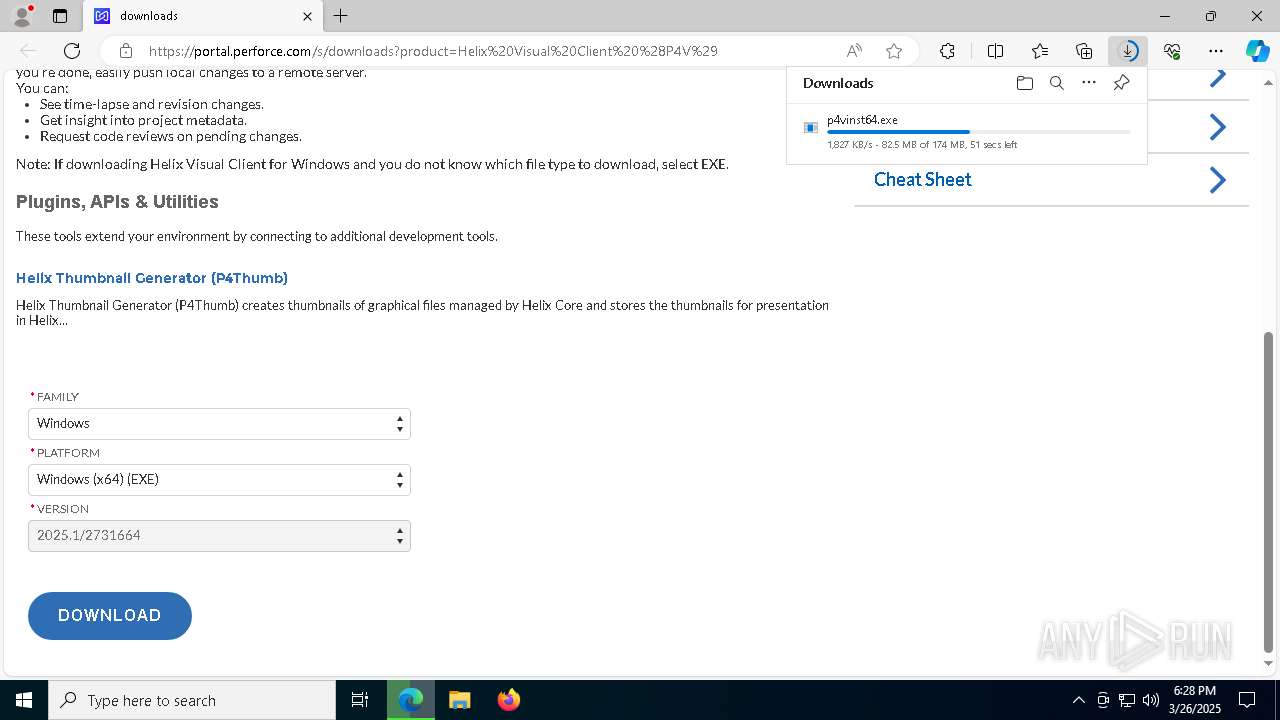Open Edge Settings and more menu
Image resolution: width=1280 pixels, height=720 pixels.
[x=1216, y=51]
